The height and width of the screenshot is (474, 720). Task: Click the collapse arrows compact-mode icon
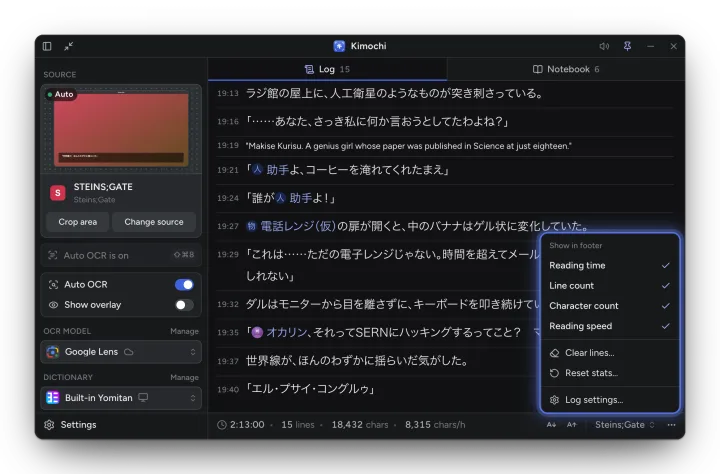pos(69,46)
